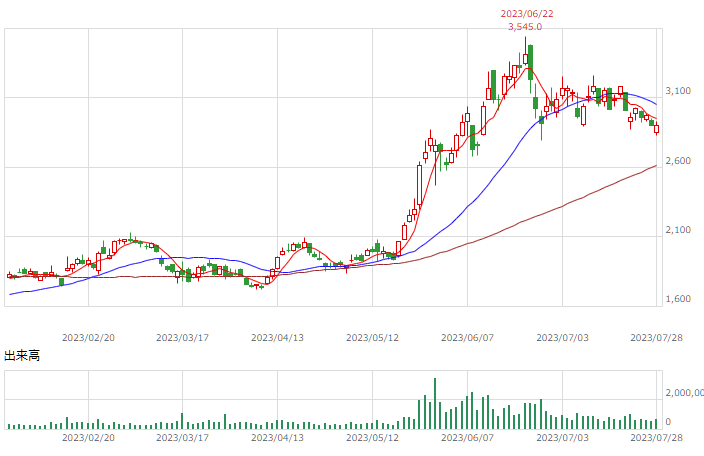
Task: Click 2023/02/20 date under the price chart
Action: [x=88, y=338]
